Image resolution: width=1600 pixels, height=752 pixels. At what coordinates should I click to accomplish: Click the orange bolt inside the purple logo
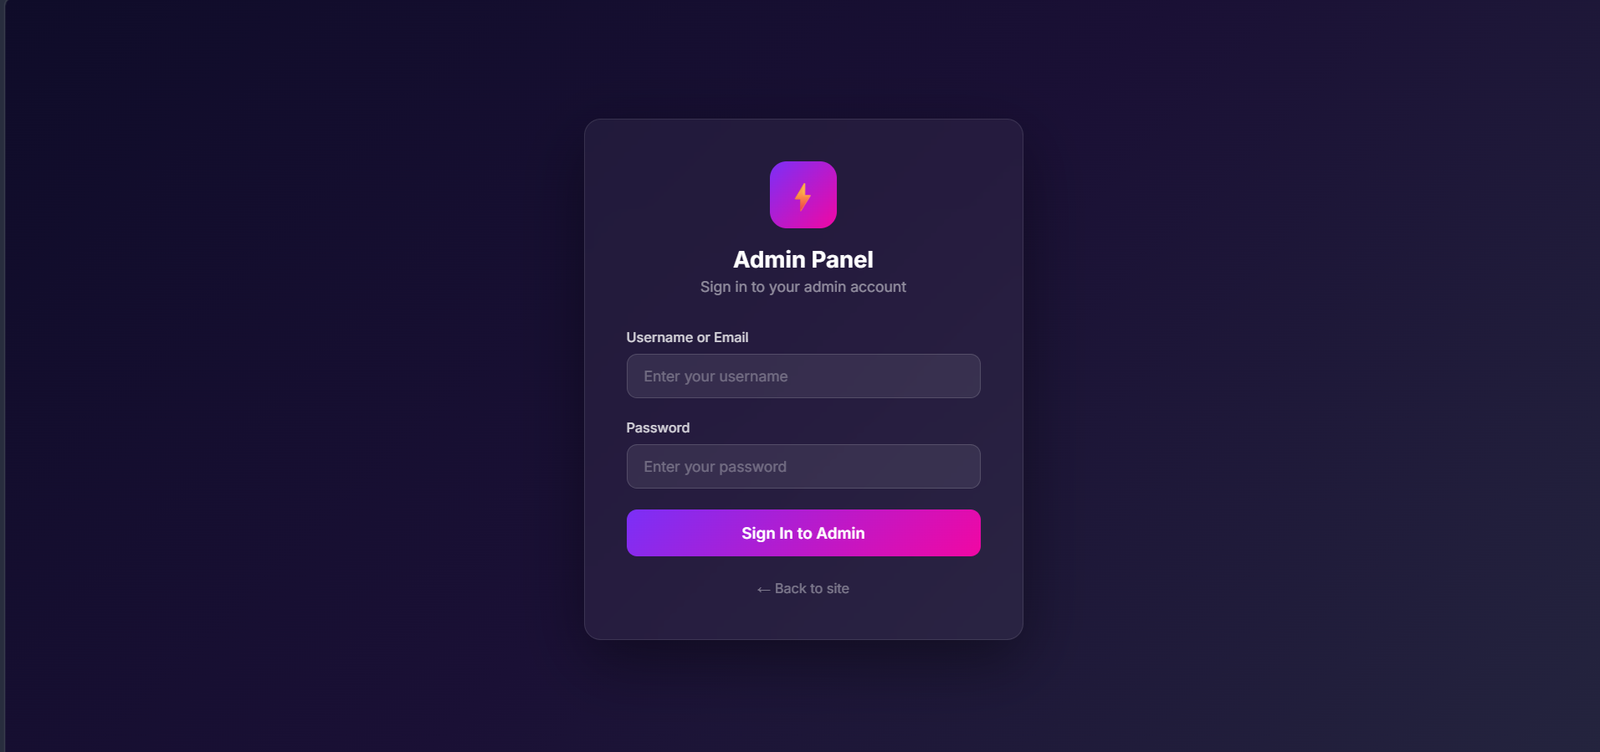[803, 196]
